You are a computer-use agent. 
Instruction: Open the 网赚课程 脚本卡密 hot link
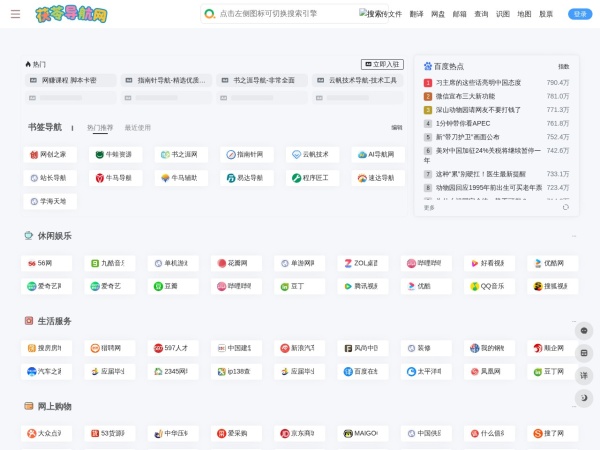click(x=70, y=80)
